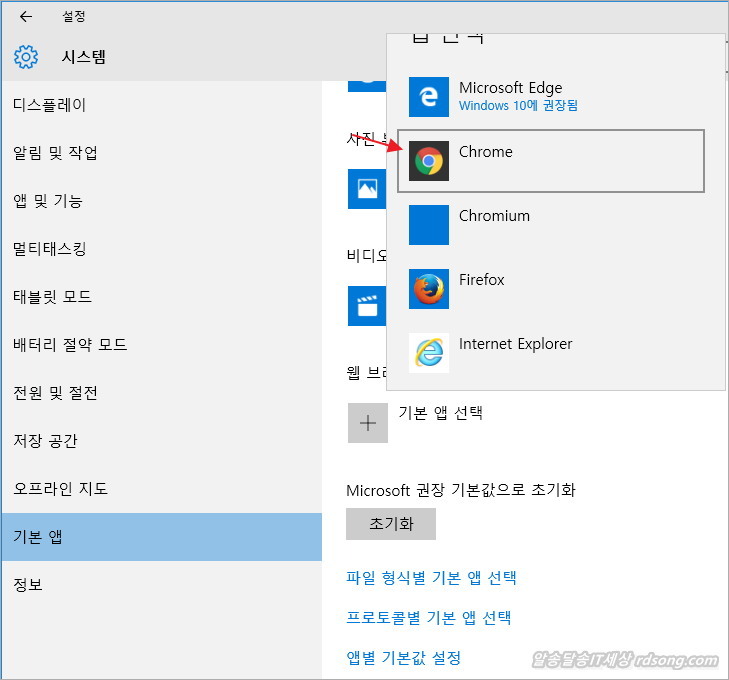Screen dimensions: 729x680
Task: Click the Microsoft Edge icon in the app list
Action: point(429,97)
